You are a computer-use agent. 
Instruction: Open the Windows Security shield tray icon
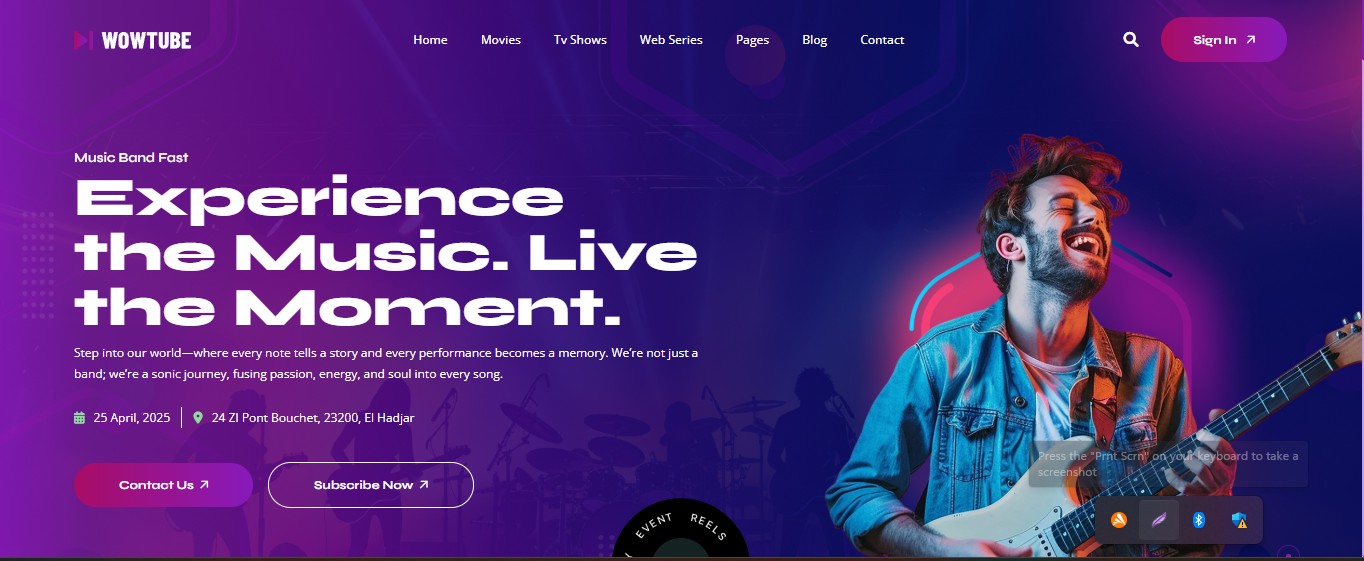click(x=1240, y=520)
